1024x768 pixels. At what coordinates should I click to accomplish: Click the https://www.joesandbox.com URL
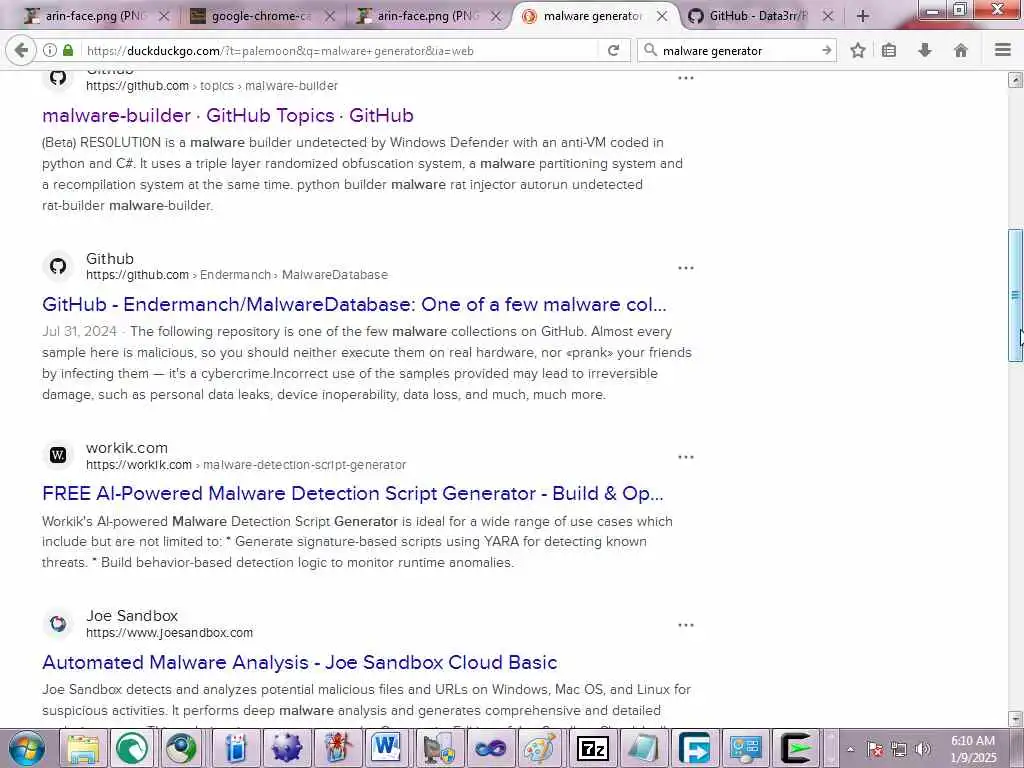pyautogui.click(x=169, y=633)
